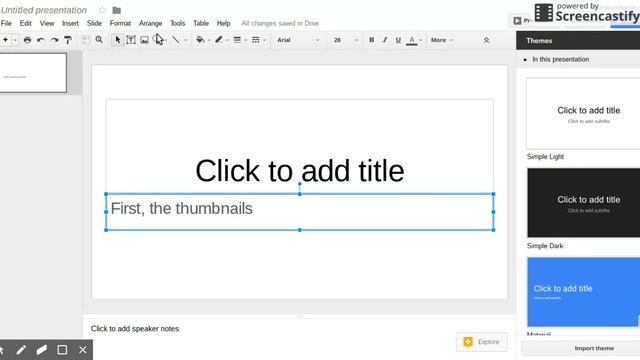This screenshot has height=360, width=640.
Task: Click the Move to folder icon
Action: [116, 10]
